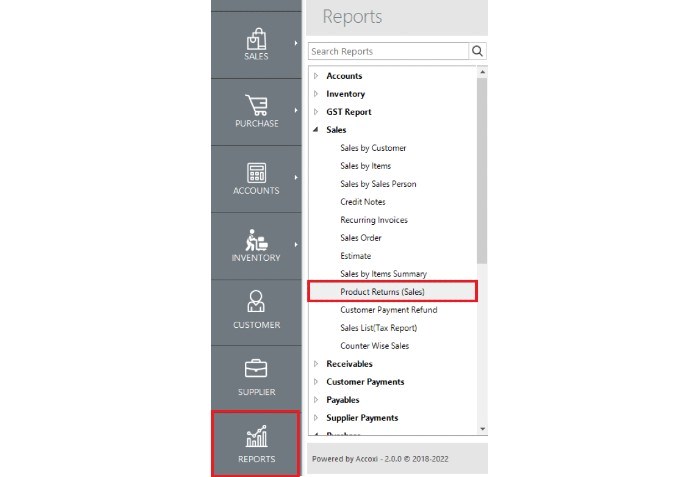The height and width of the screenshot is (477, 700).
Task: Open Product Returns (Sales) report
Action: 383,292
